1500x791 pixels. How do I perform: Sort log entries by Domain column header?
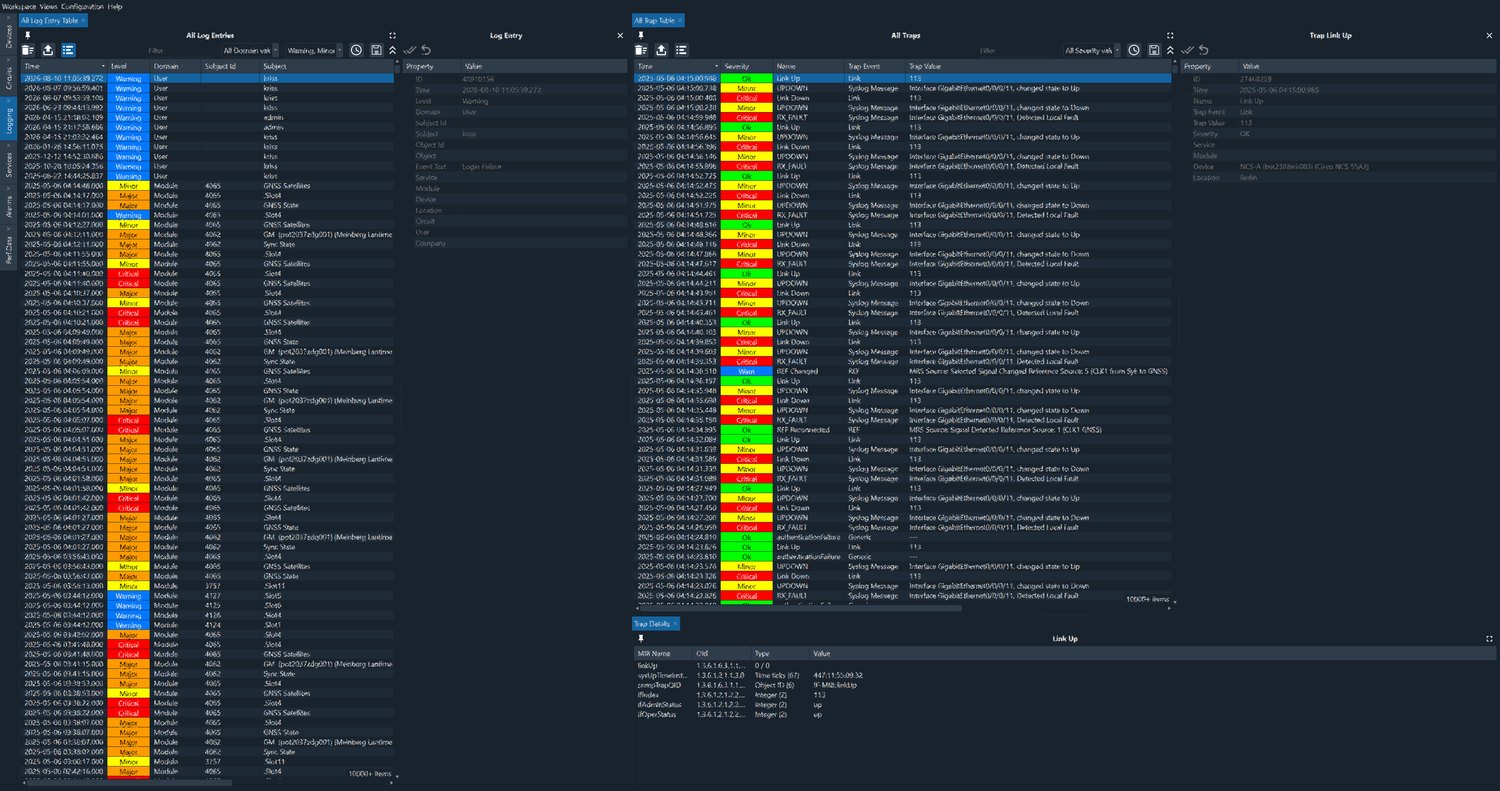point(175,66)
